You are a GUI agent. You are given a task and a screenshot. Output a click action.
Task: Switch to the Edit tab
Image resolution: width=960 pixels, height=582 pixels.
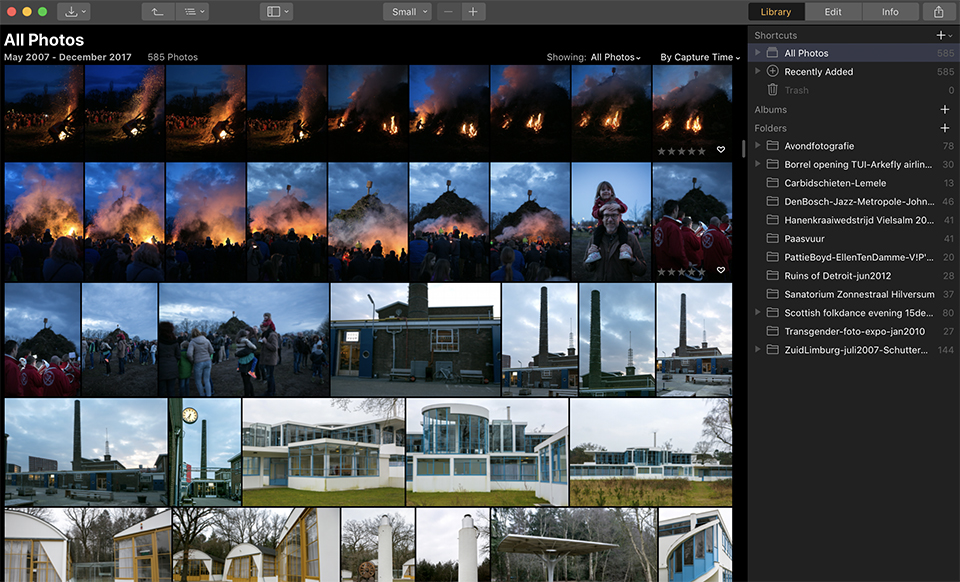pyautogui.click(x=833, y=12)
